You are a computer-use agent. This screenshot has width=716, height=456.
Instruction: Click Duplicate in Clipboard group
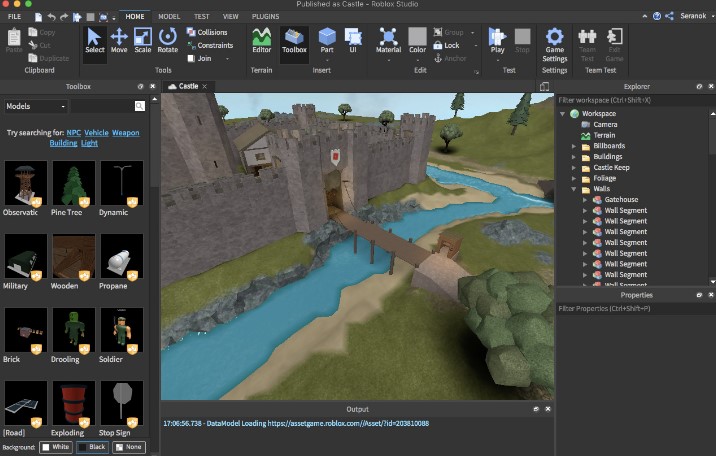click(48, 58)
